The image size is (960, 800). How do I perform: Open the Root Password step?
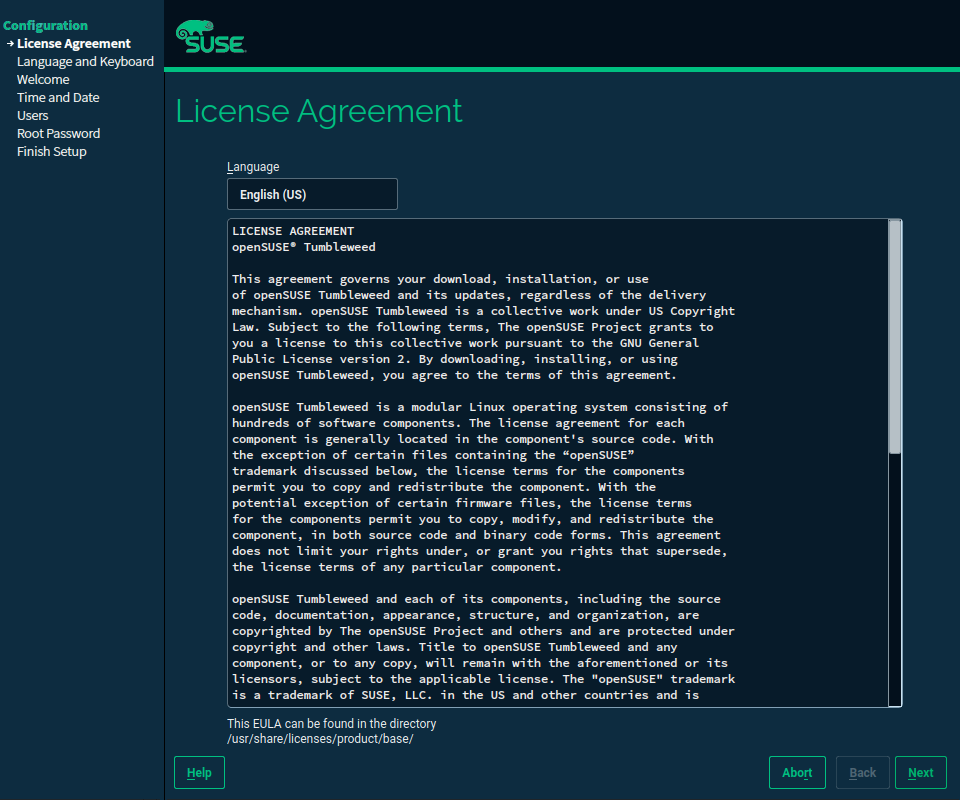coord(58,134)
